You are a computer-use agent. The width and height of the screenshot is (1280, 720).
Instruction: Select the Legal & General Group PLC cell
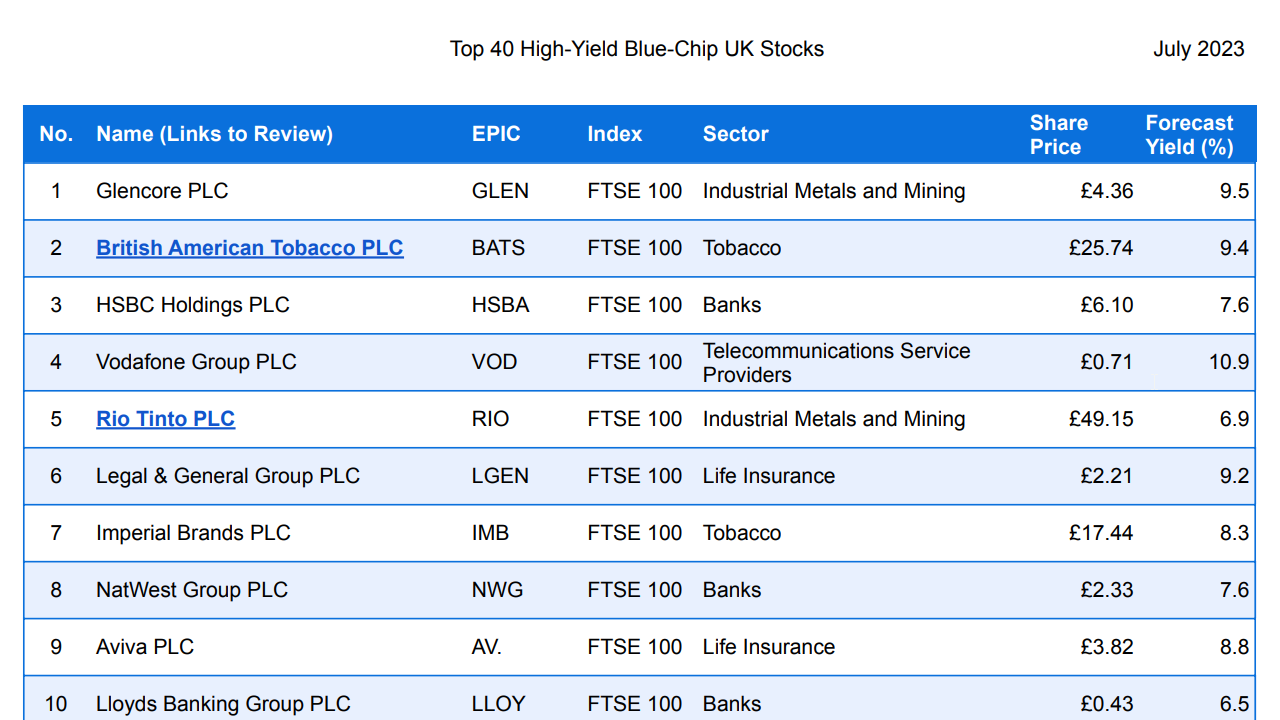227,476
